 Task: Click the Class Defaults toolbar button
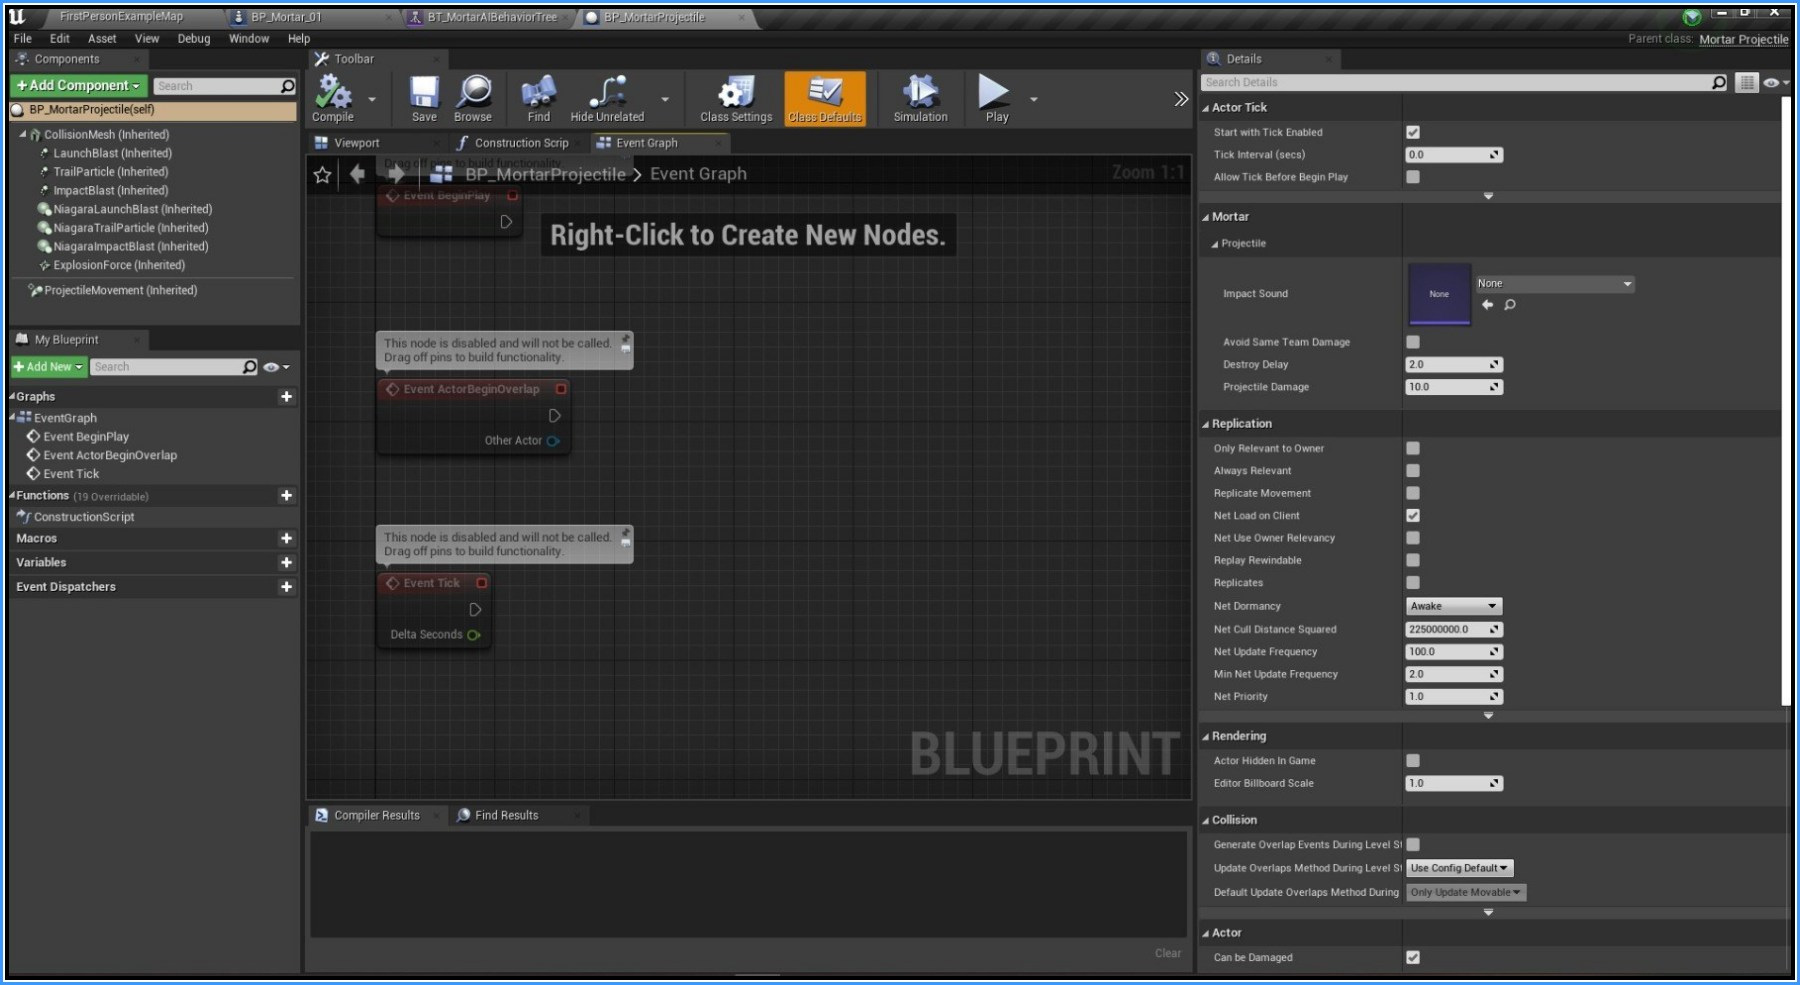point(824,98)
